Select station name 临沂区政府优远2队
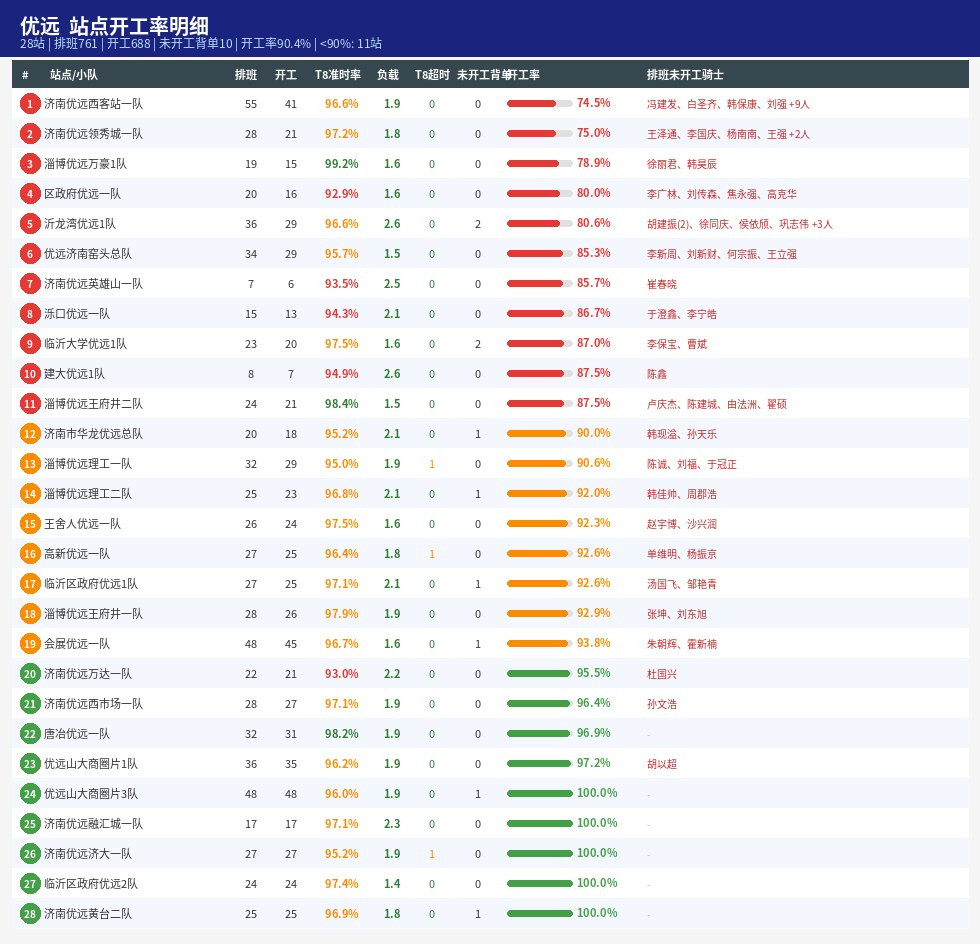Image resolution: width=980 pixels, height=944 pixels. pyautogui.click(x=91, y=884)
